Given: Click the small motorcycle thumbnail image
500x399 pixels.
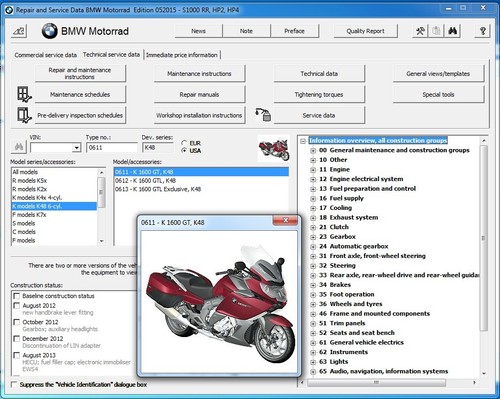Looking at the screenshot, I should pyautogui.click(x=274, y=148).
